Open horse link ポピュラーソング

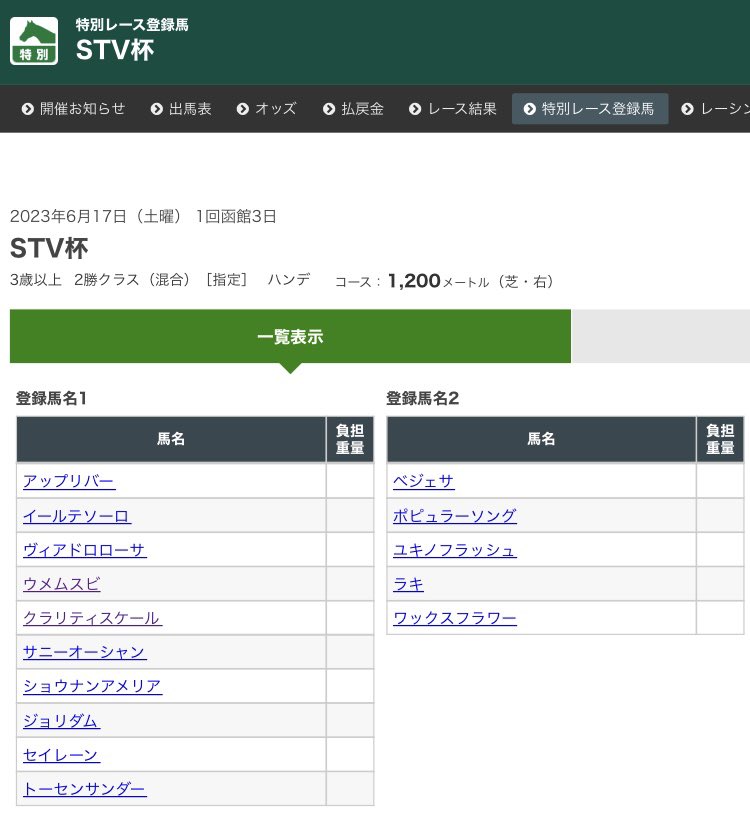455,516
